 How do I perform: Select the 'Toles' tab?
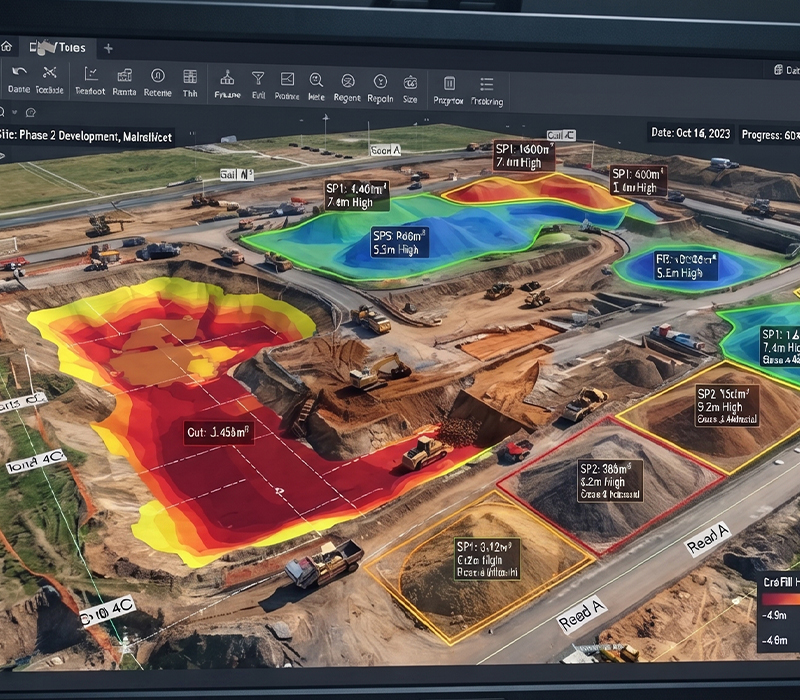(57, 47)
